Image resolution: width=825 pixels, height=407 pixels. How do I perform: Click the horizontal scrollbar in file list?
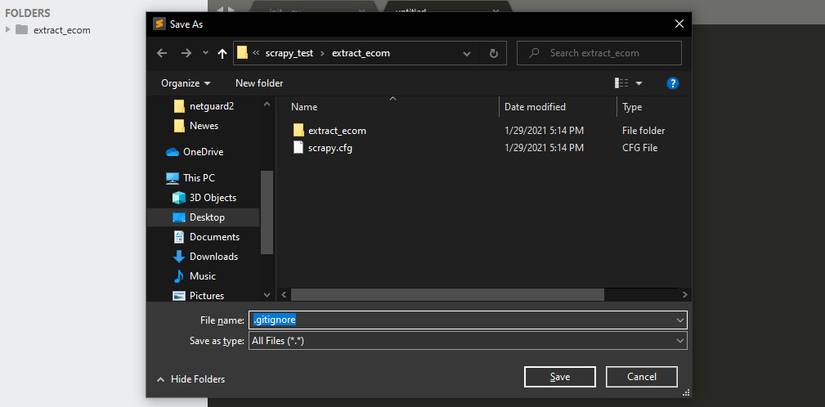pyautogui.click(x=447, y=295)
